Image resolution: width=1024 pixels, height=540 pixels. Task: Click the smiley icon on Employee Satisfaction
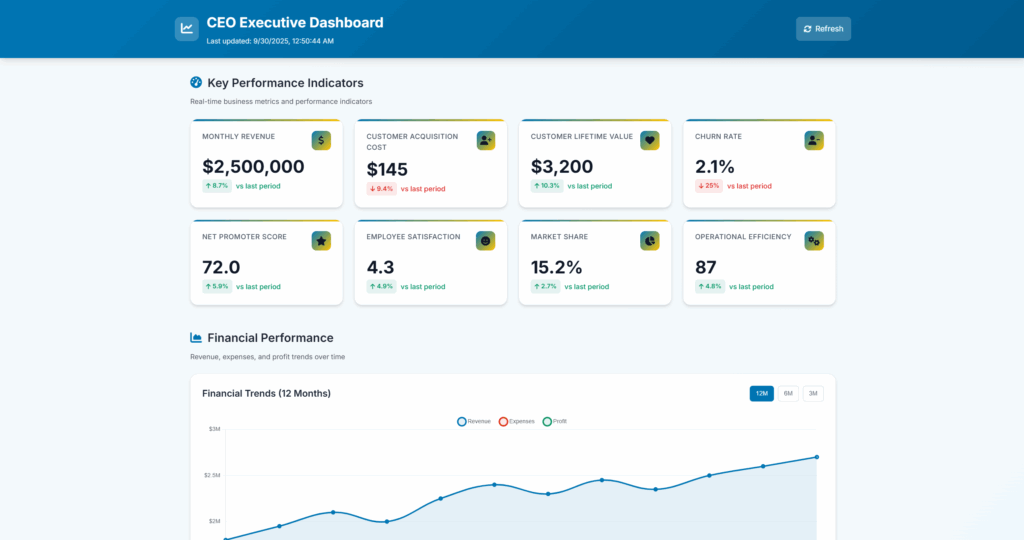[485, 241]
